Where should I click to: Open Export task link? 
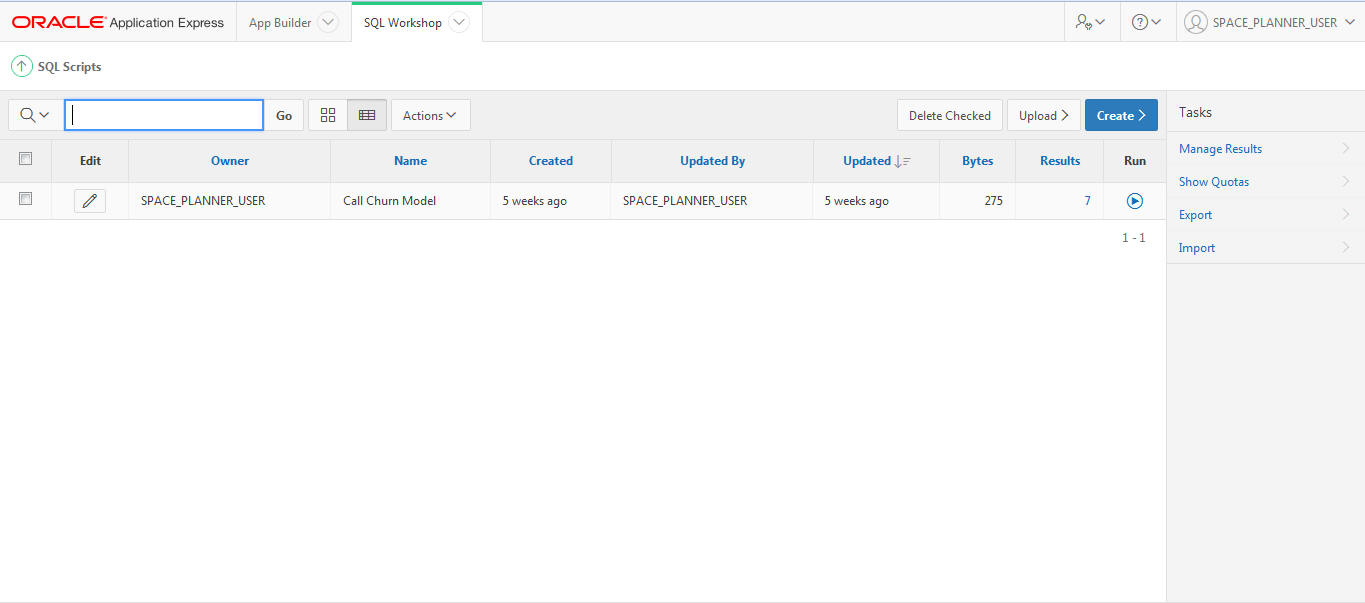(x=1195, y=215)
